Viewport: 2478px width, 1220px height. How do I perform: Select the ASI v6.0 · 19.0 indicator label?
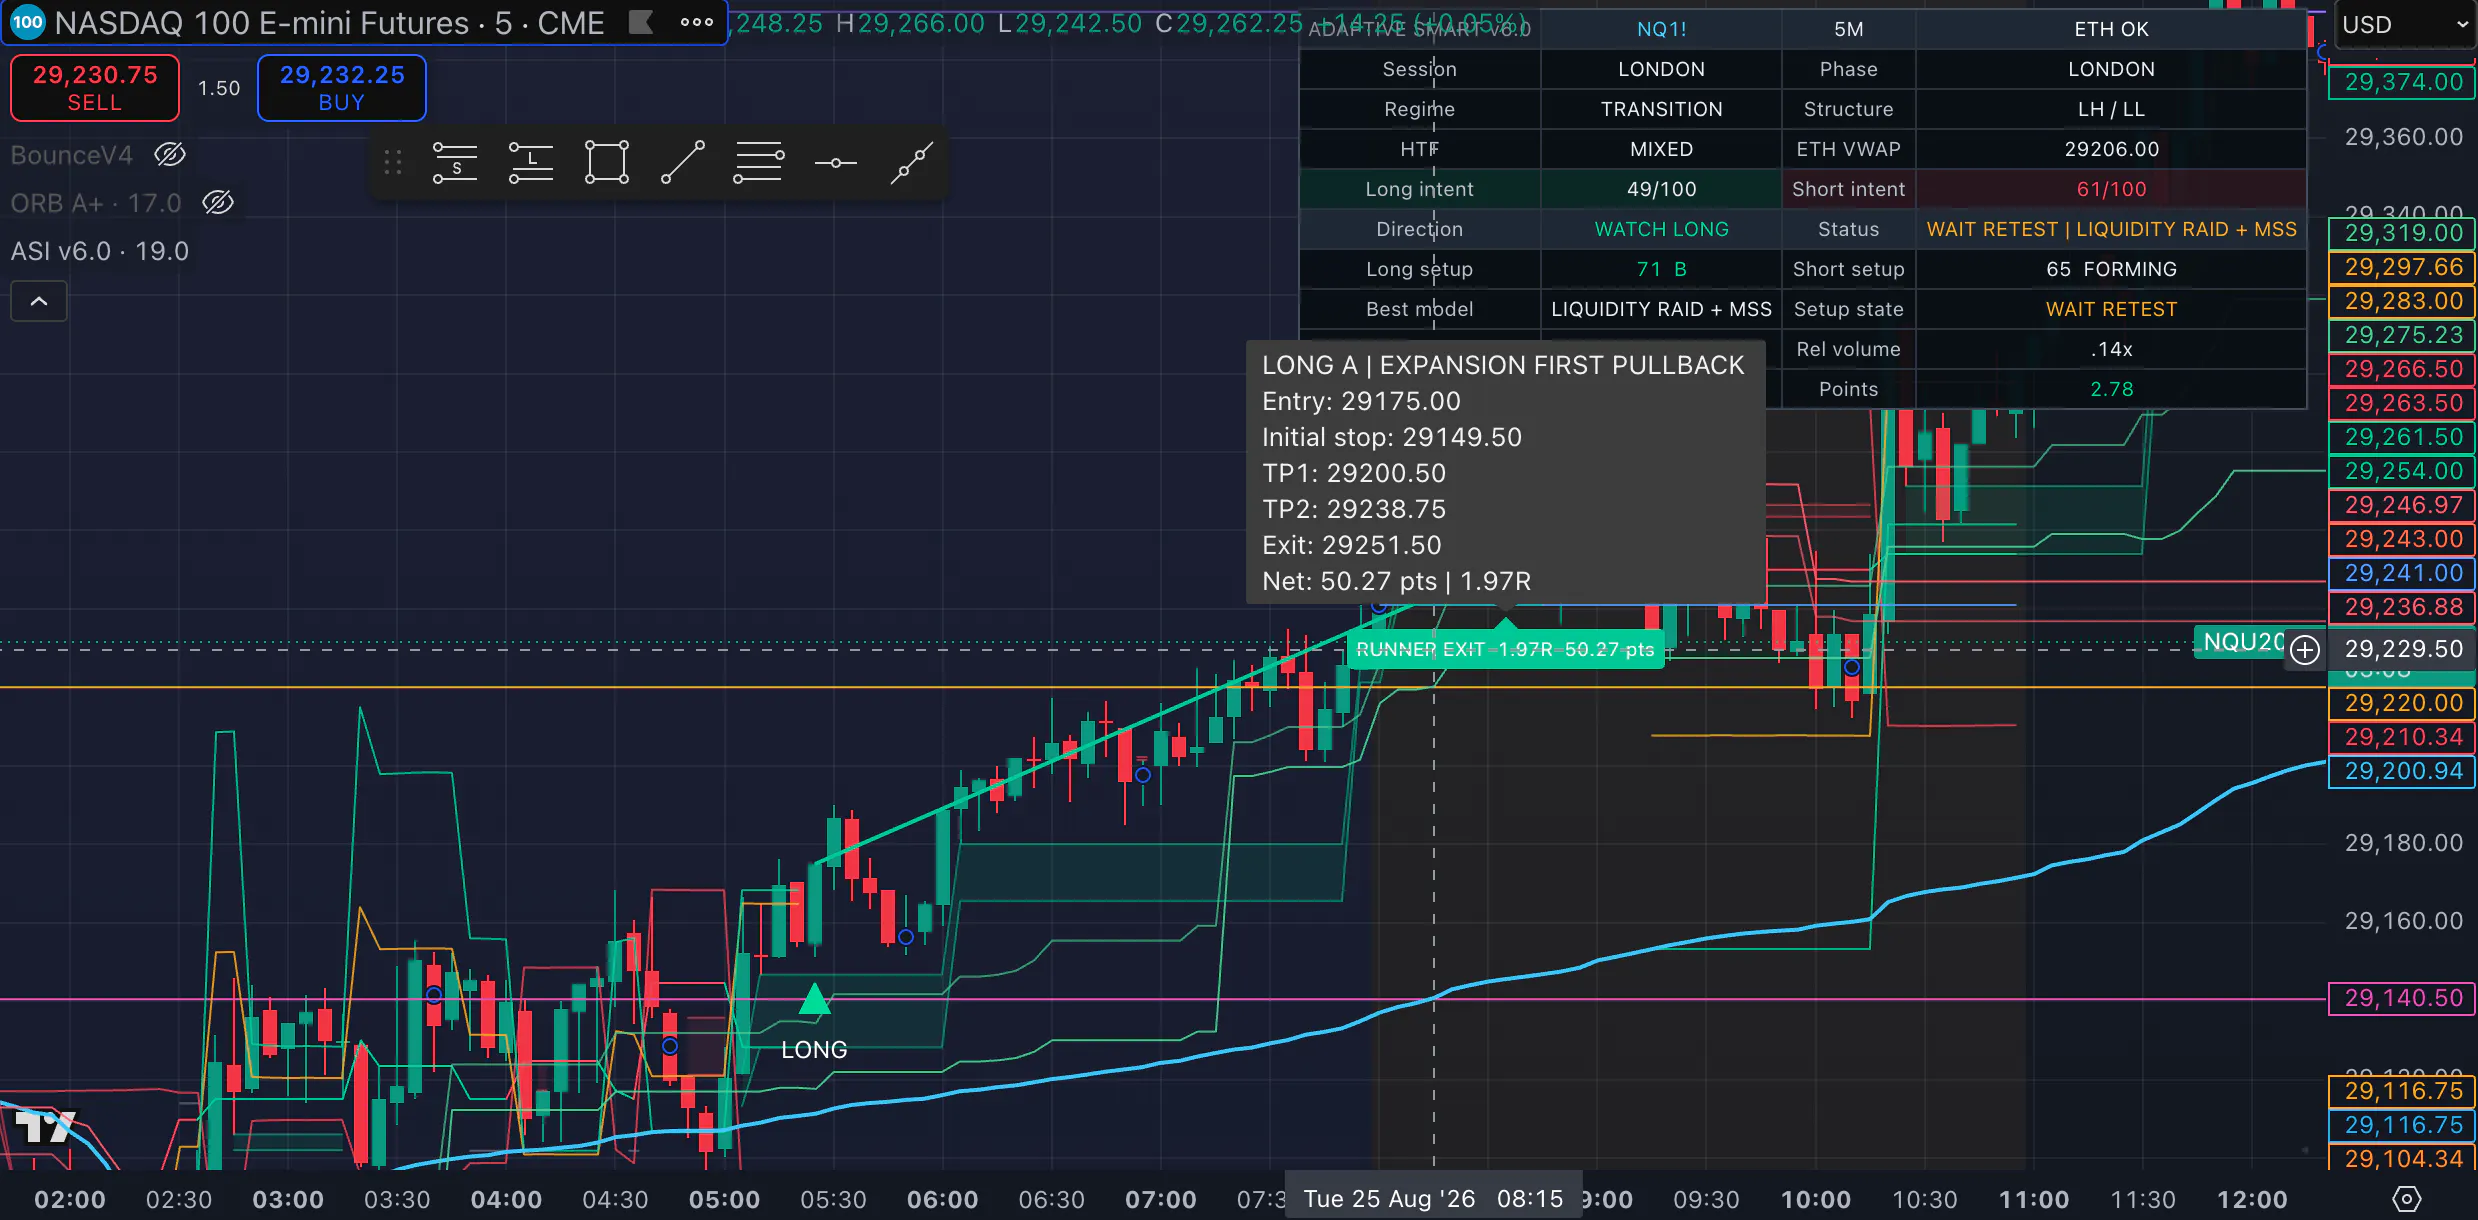(x=100, y=251)
